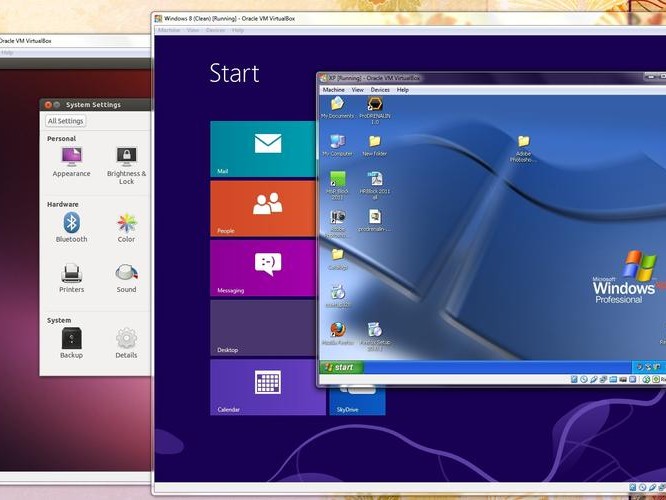
Task: Click the "Hardware" section heading
Action: pyautogui.click(x=62, y=204)
